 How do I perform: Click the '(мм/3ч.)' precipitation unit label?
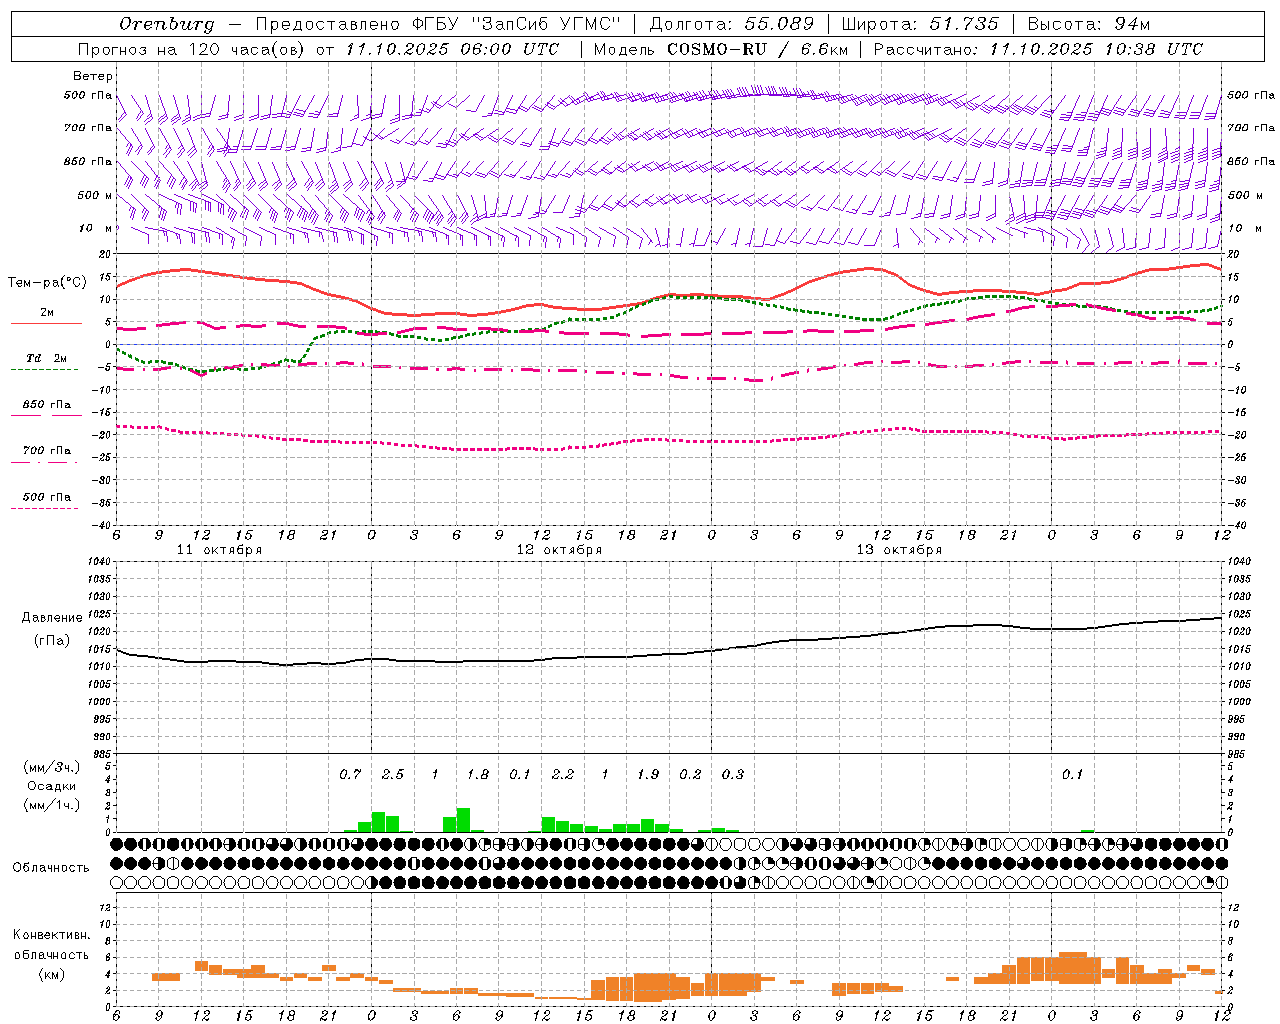pyautogui.click(x=52, y=767)
